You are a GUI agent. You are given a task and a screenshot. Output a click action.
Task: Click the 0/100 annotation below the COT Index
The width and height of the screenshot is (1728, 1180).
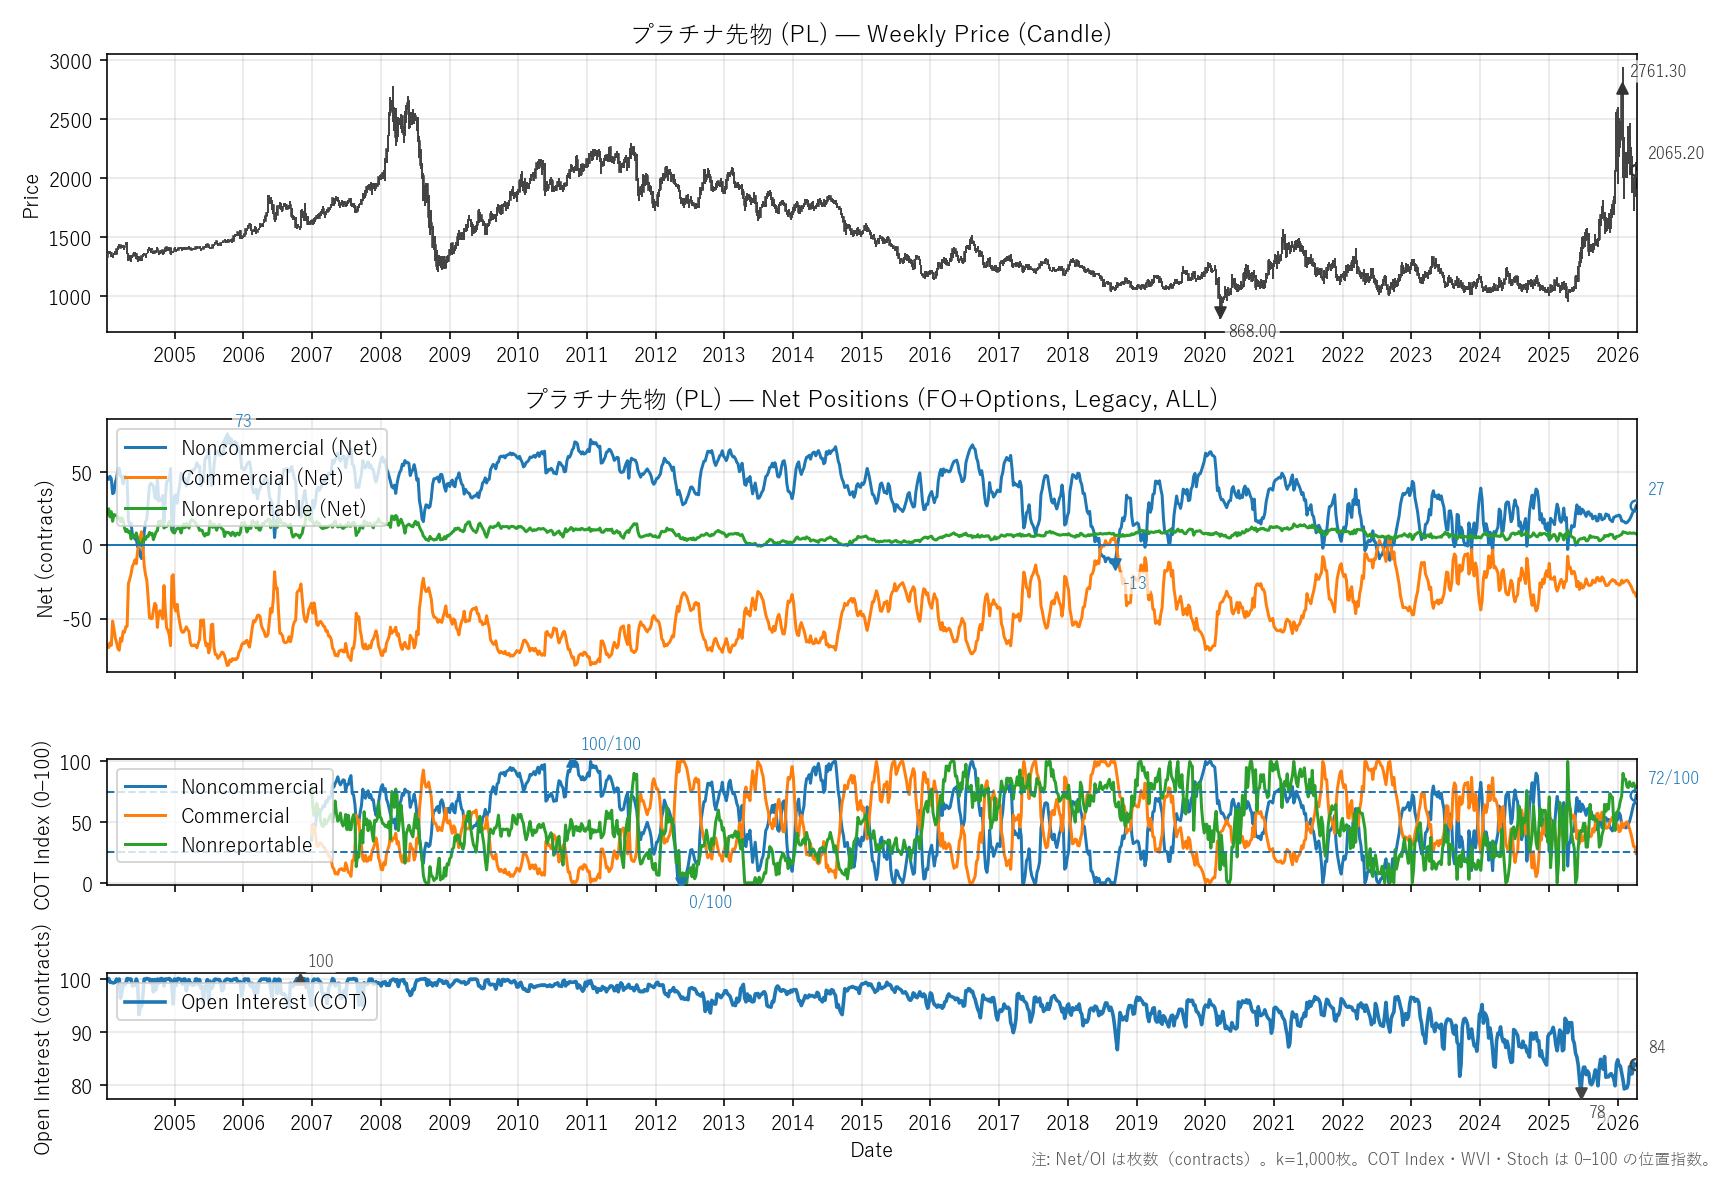710,902
